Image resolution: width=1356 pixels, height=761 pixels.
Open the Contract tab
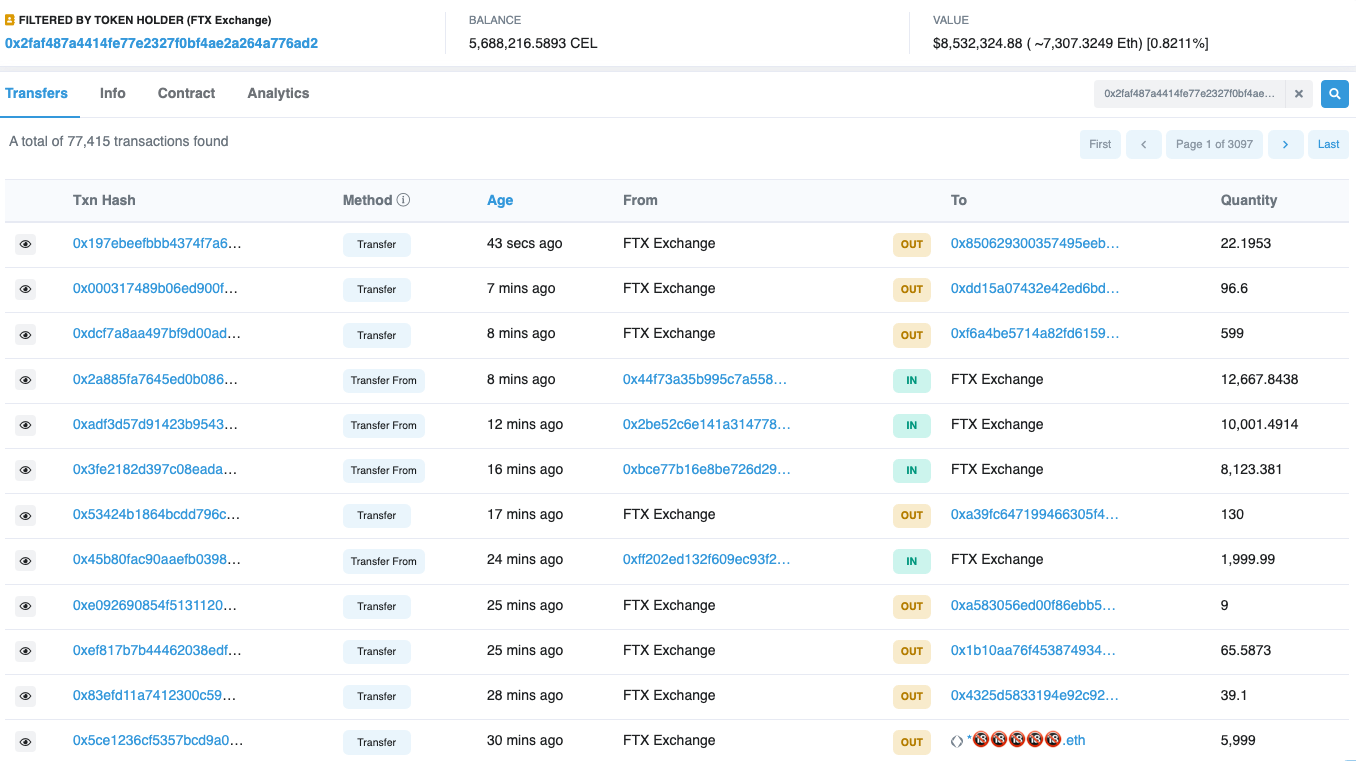pos(186,93)
